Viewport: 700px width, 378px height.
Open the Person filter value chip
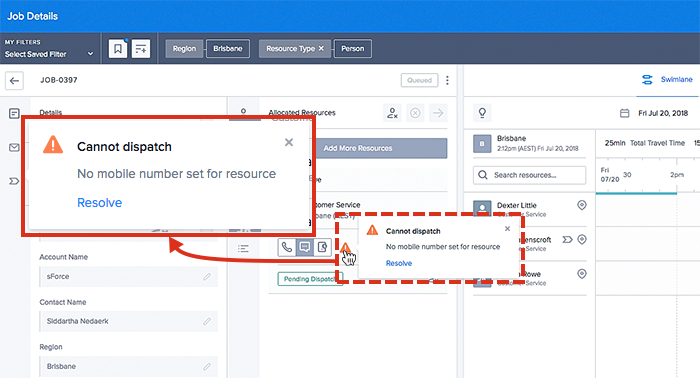(x=353, y=49)
